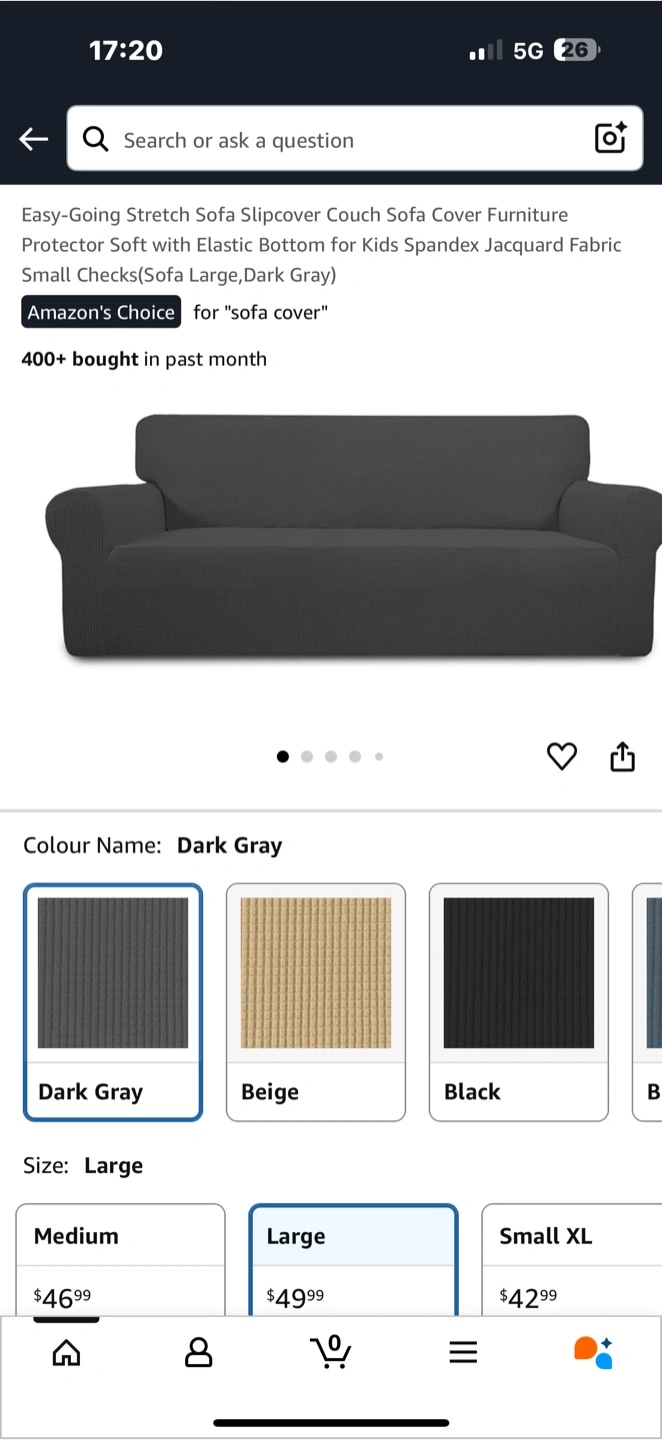Choose Small XL size option
This screenshot has width=662, height=1440.
[572, 1260]
